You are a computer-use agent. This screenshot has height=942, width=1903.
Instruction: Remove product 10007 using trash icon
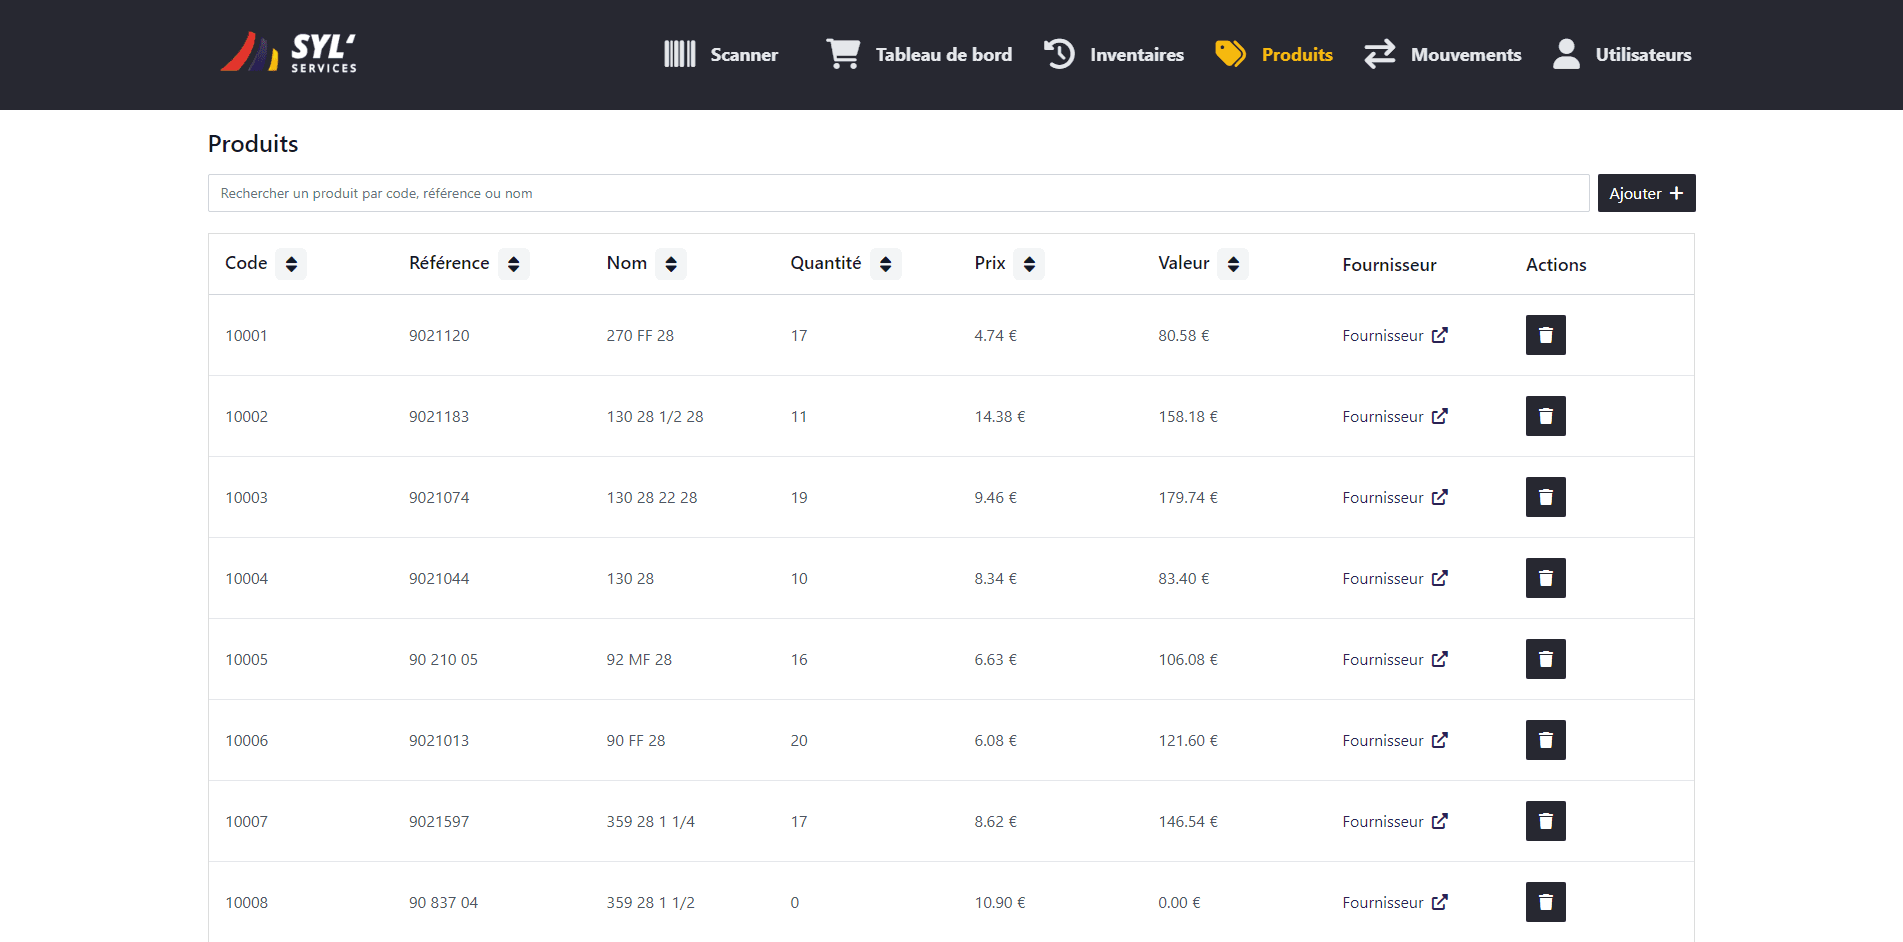point(1545,821)
